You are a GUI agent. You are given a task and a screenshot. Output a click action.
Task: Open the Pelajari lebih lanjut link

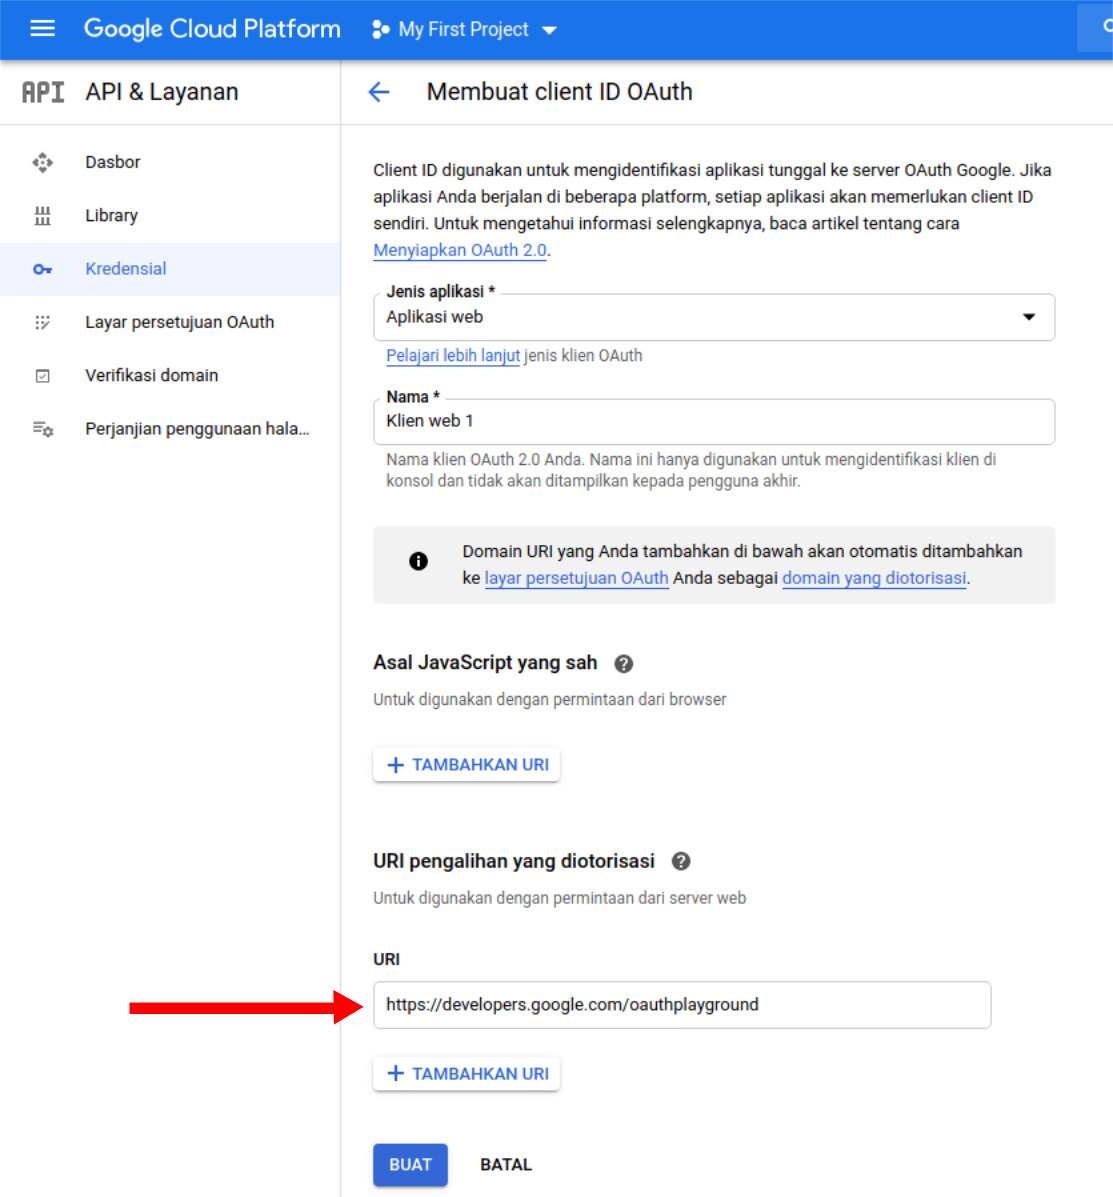pyautogui.click(x=453, y=356)
